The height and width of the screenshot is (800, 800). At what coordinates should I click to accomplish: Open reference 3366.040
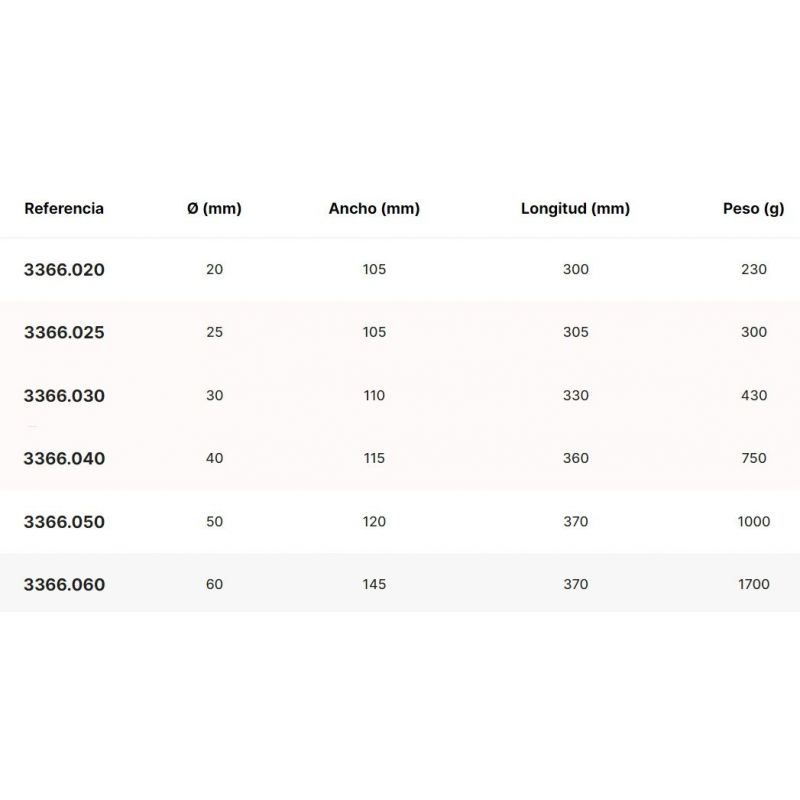(64, 459)
